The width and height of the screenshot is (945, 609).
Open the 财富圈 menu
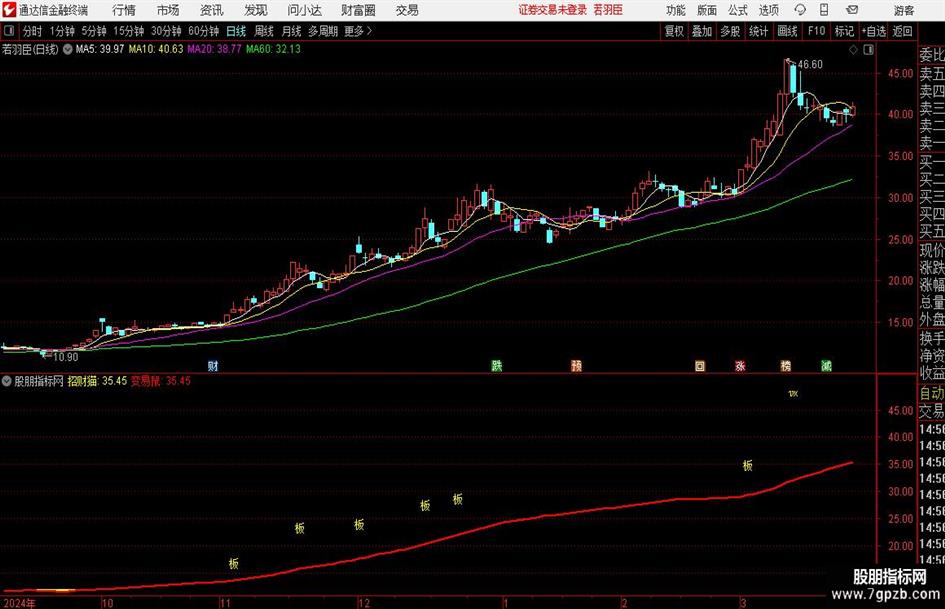tap(358, 10)
